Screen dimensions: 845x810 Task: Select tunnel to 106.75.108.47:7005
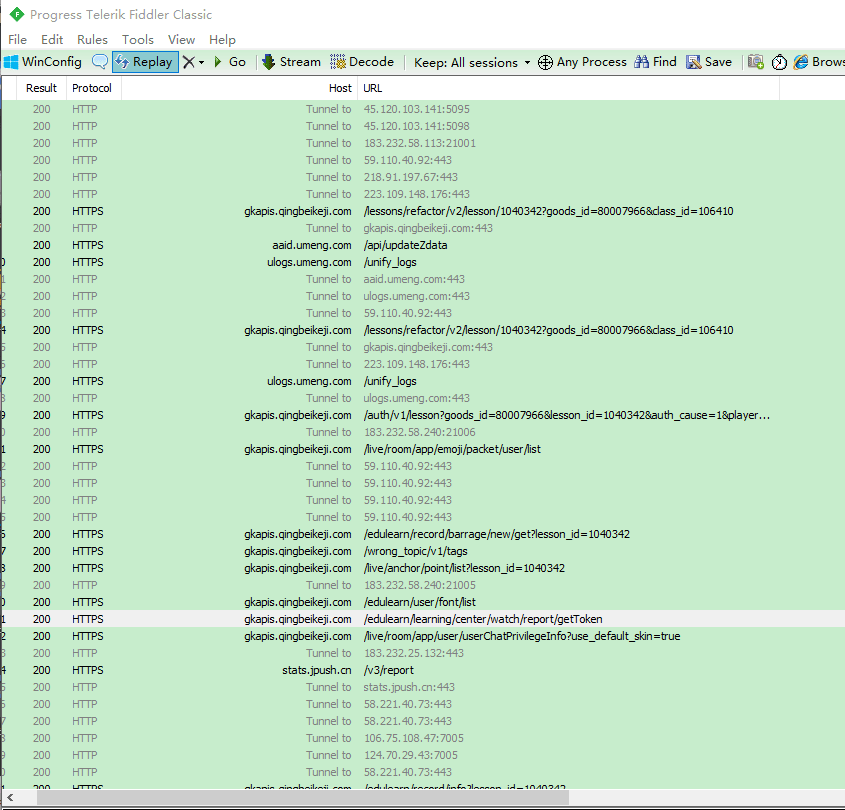pyautogui.click(x=424, y=738)
